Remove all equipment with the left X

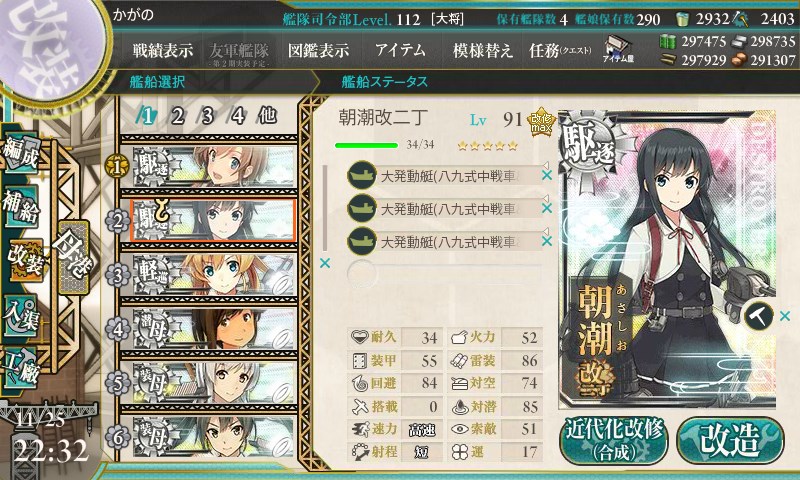coord(324,263)
